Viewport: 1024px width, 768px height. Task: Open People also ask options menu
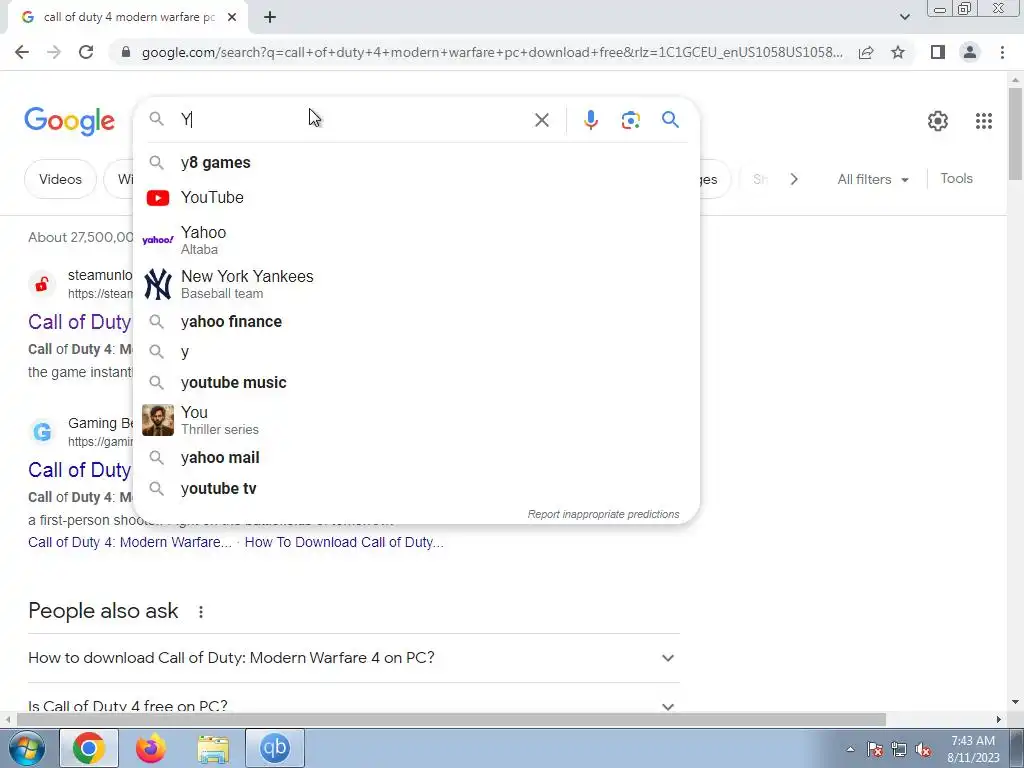[201, 612]
